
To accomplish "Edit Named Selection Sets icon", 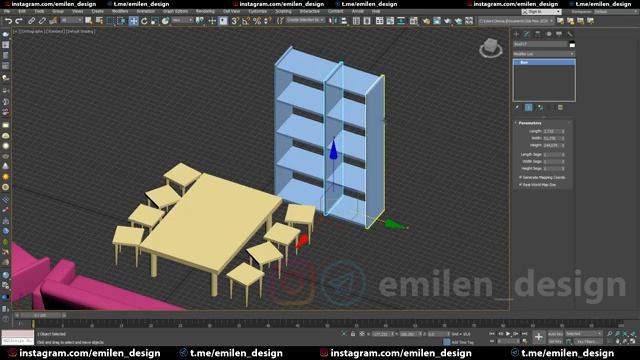I will point(280,21).
